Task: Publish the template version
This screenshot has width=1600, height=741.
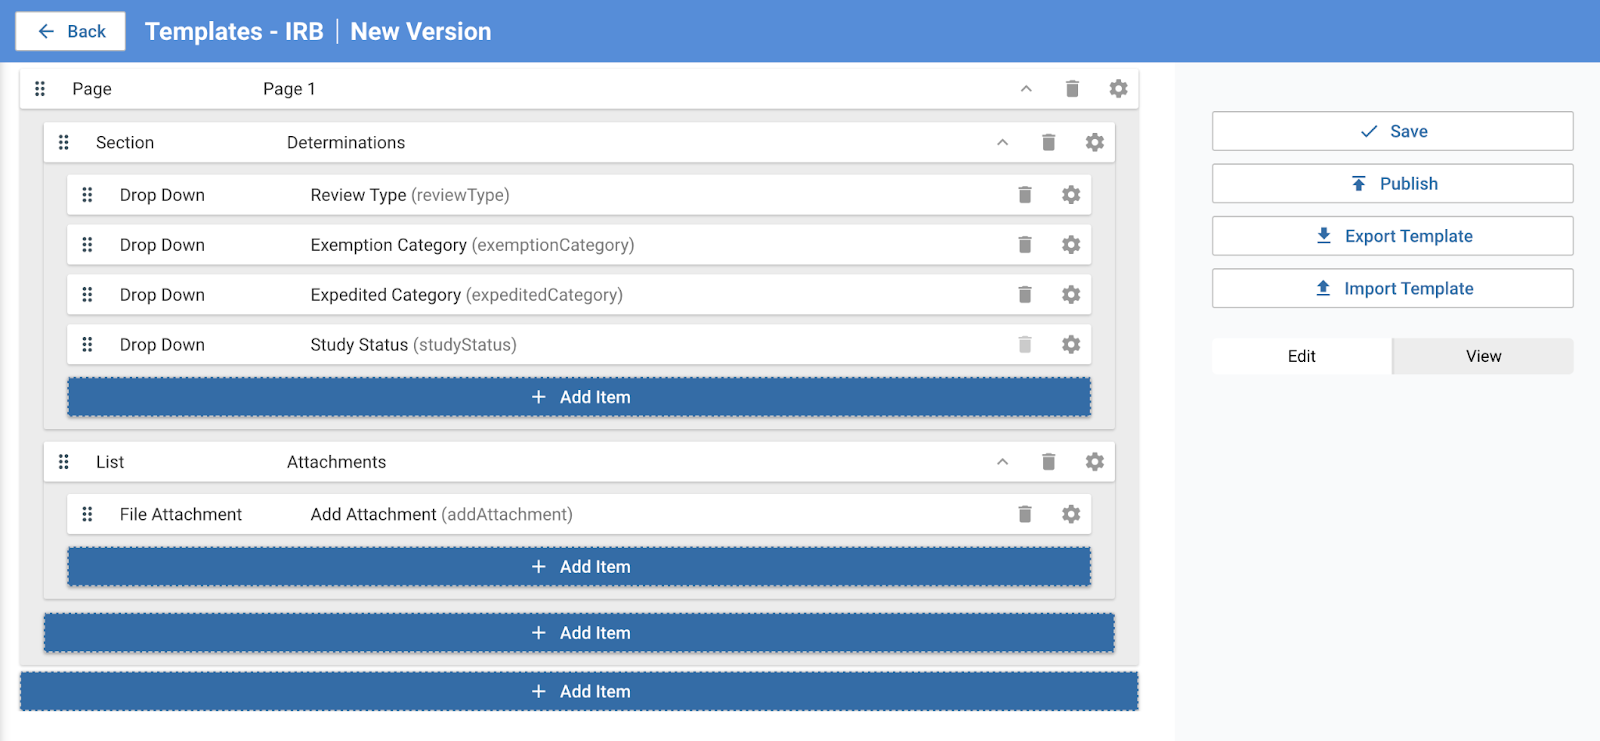Action: [x=1392, y=184]
